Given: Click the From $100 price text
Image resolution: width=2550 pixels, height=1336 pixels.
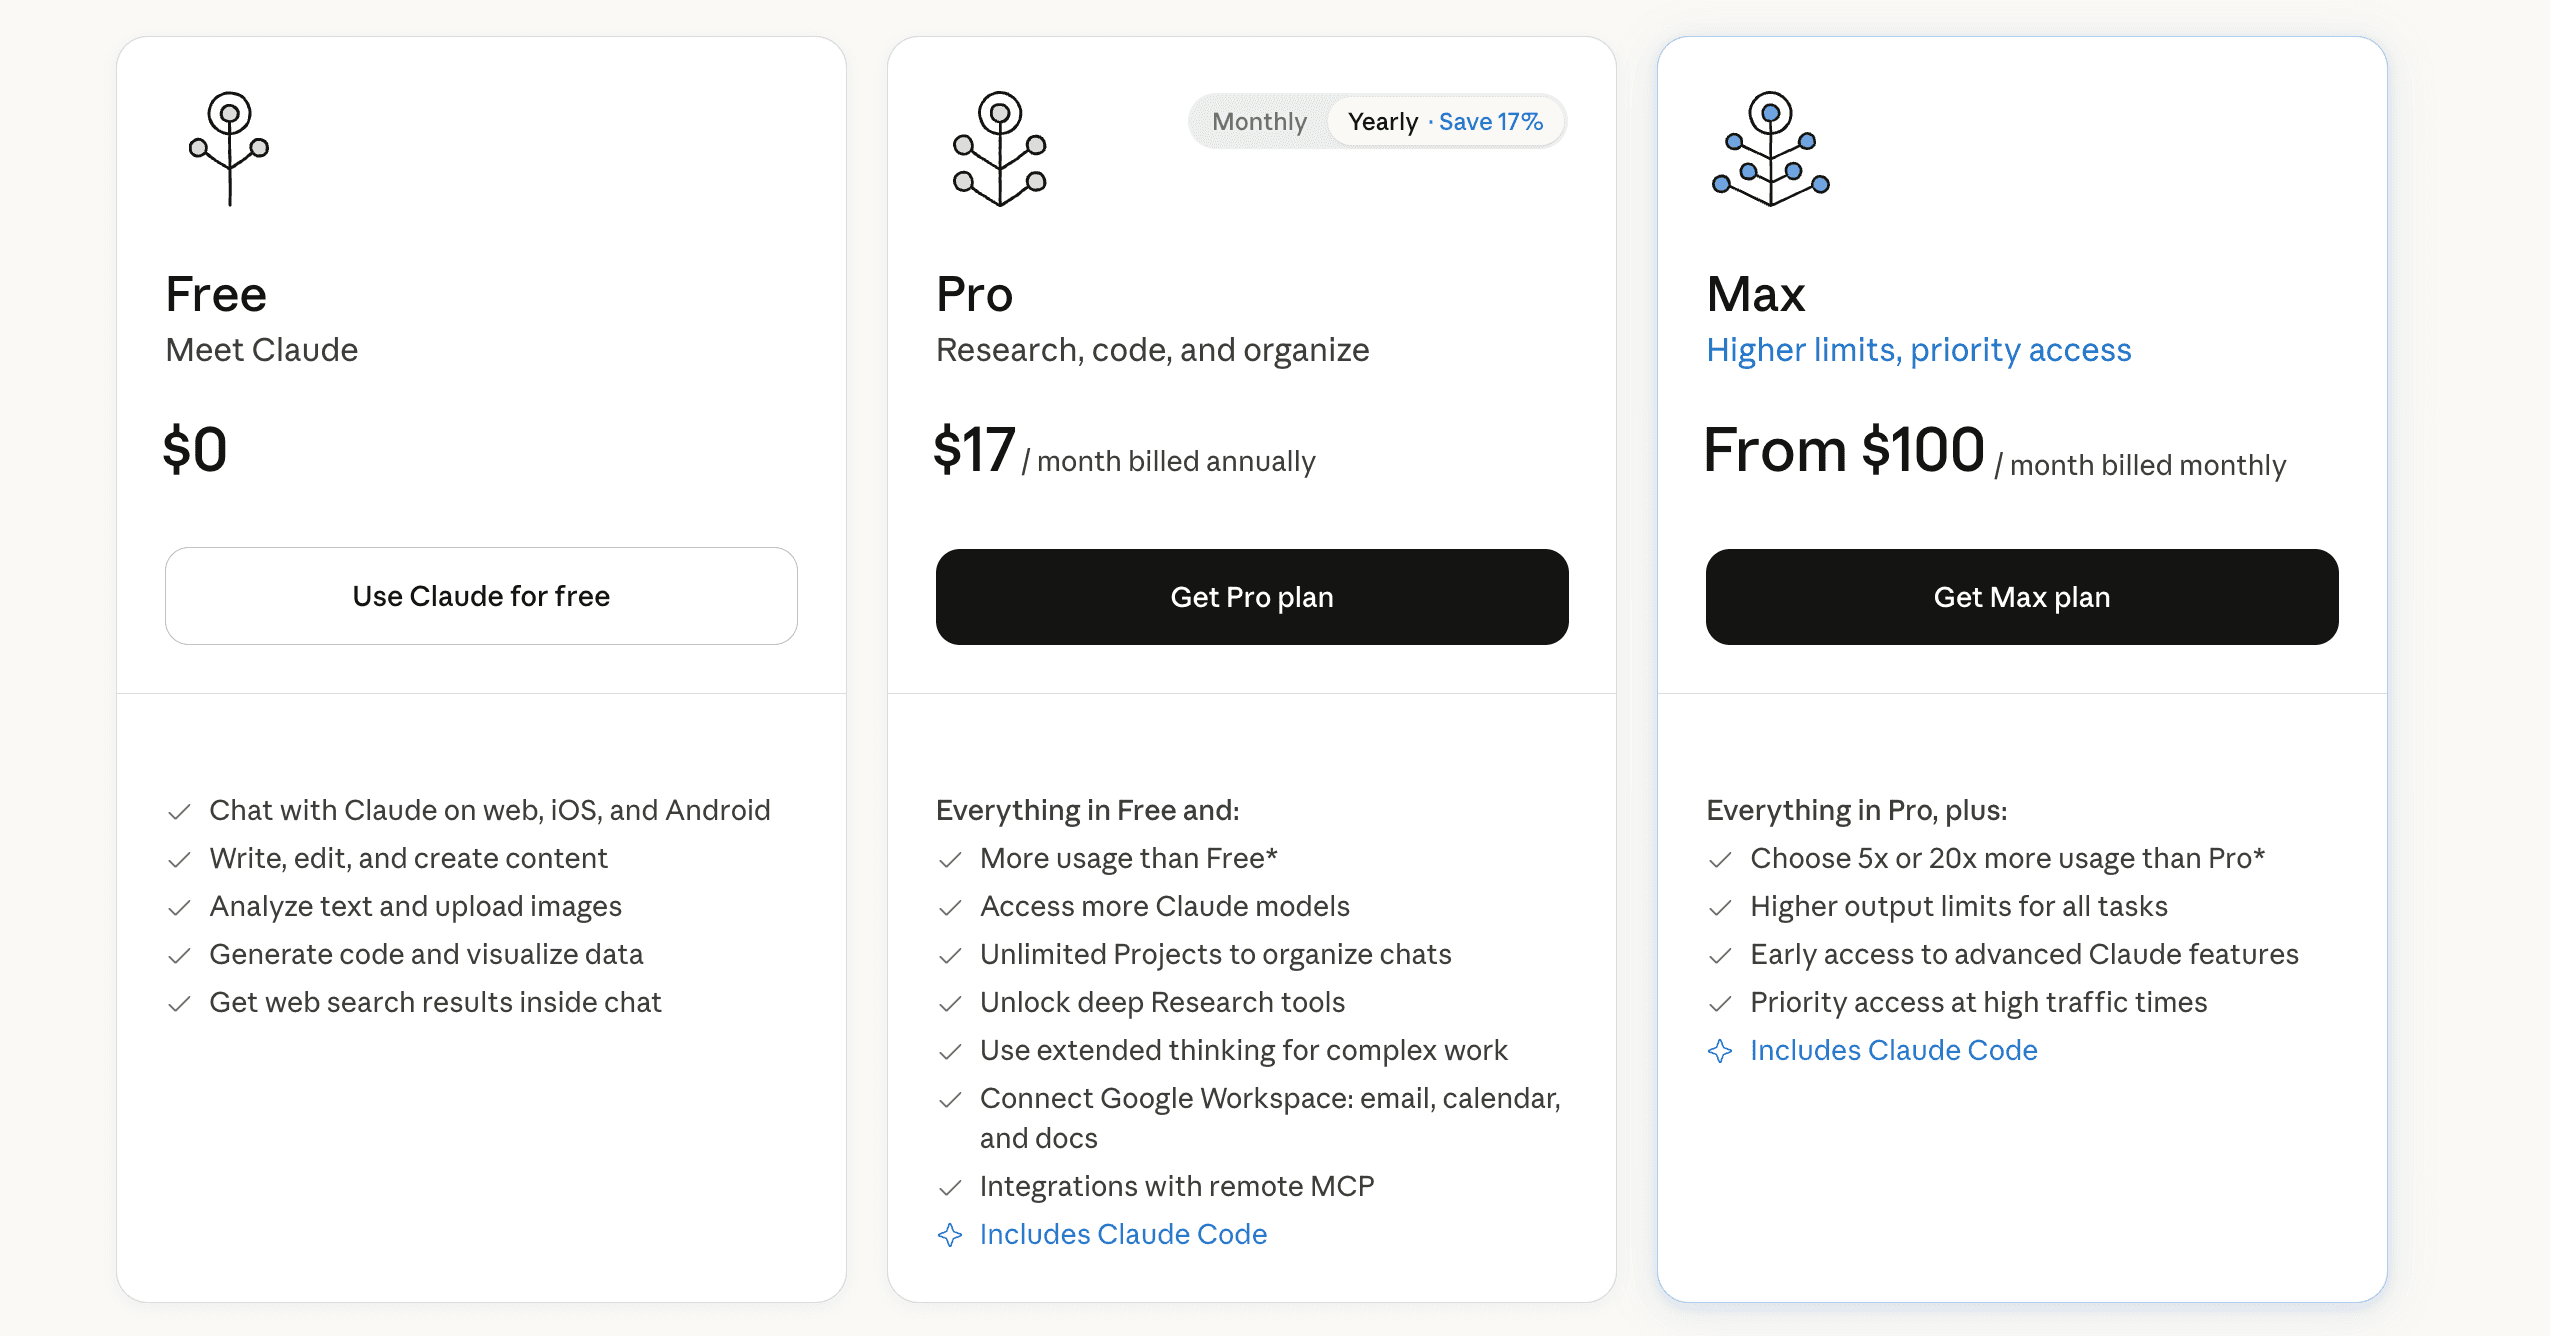Looking at the screenshot, I should pyautogui.click(x=1843, y=450).
